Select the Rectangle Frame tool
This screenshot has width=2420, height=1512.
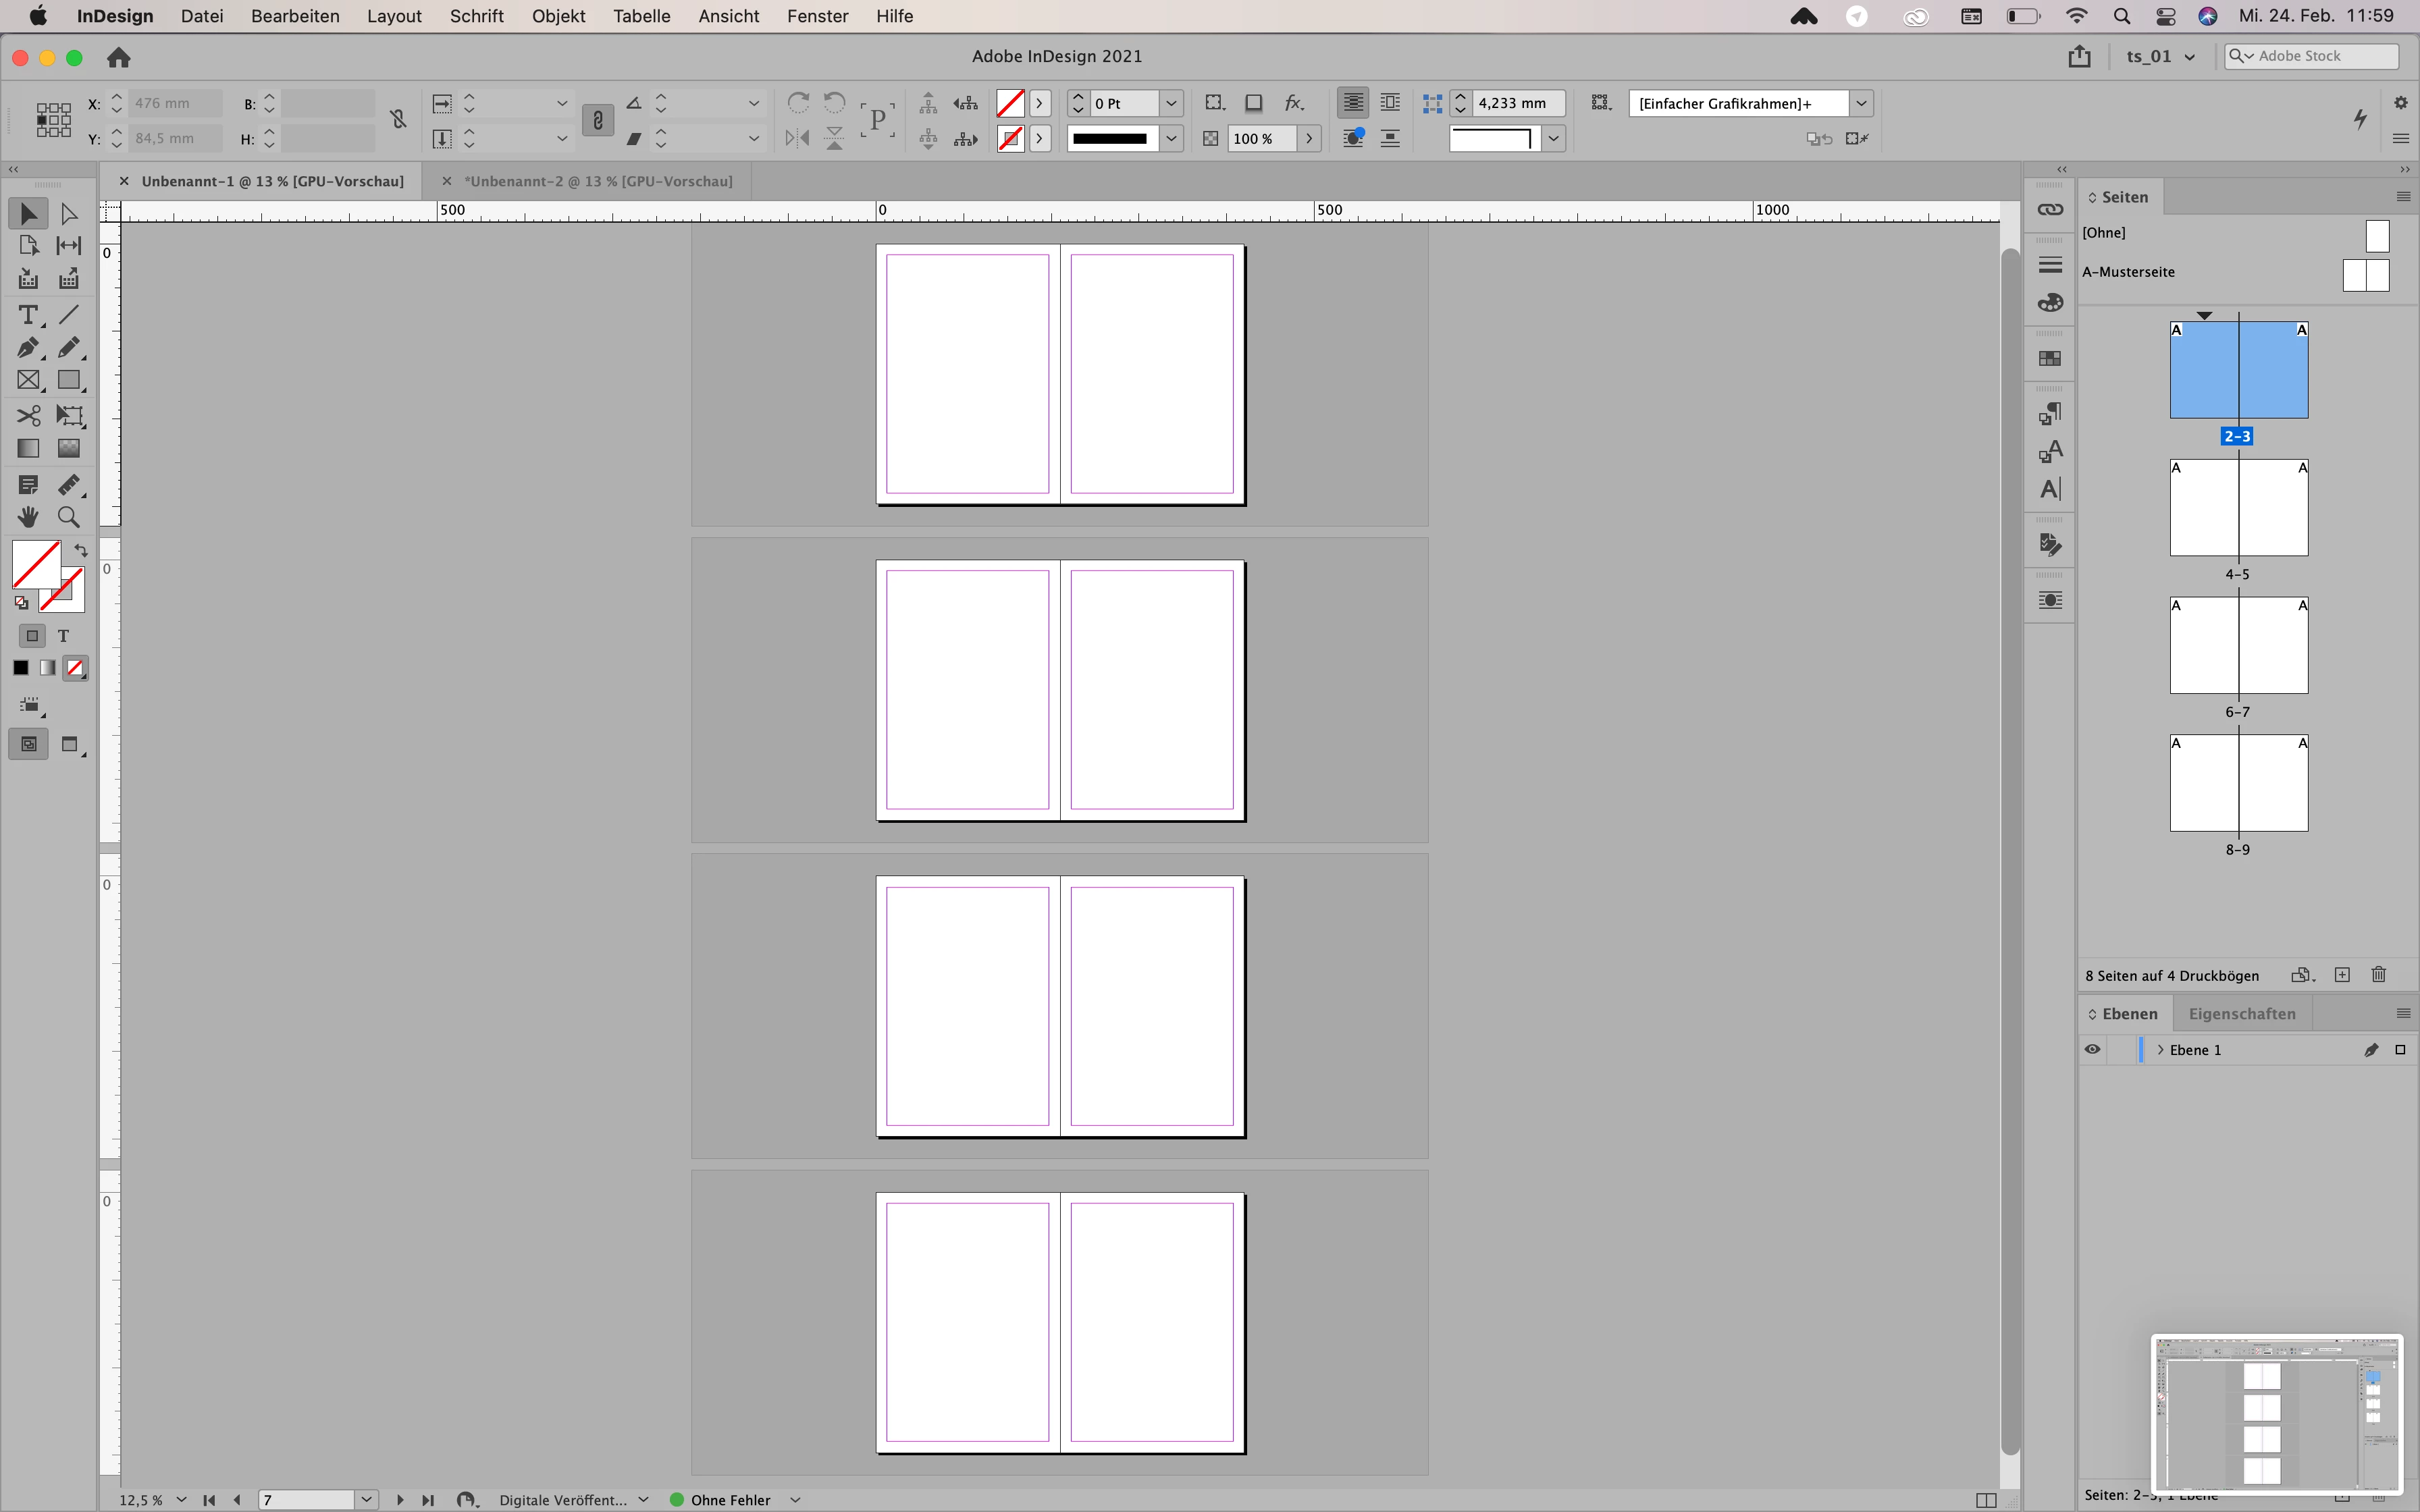[x=27, y=381]
